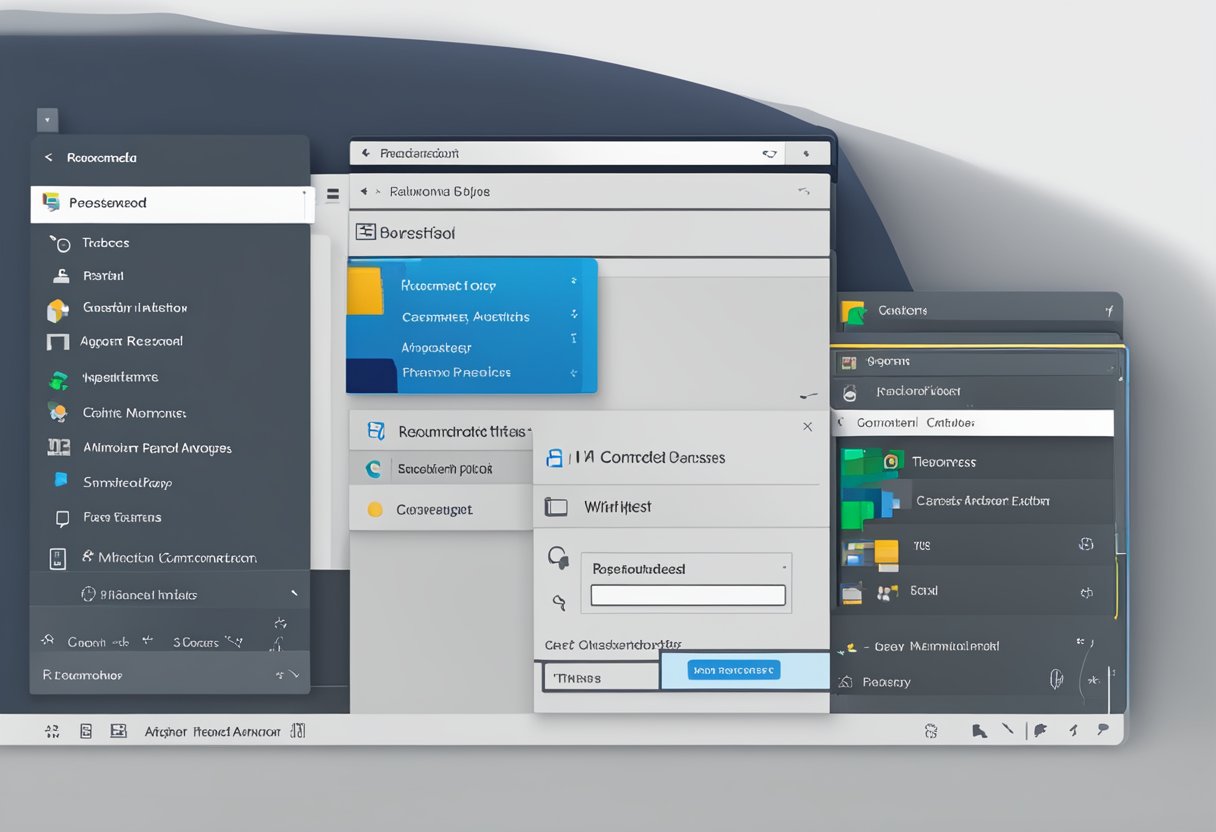1216x832 pixels.
Task: Click the yellow cube icon in the left sidebar
Action: click(58, 310)
